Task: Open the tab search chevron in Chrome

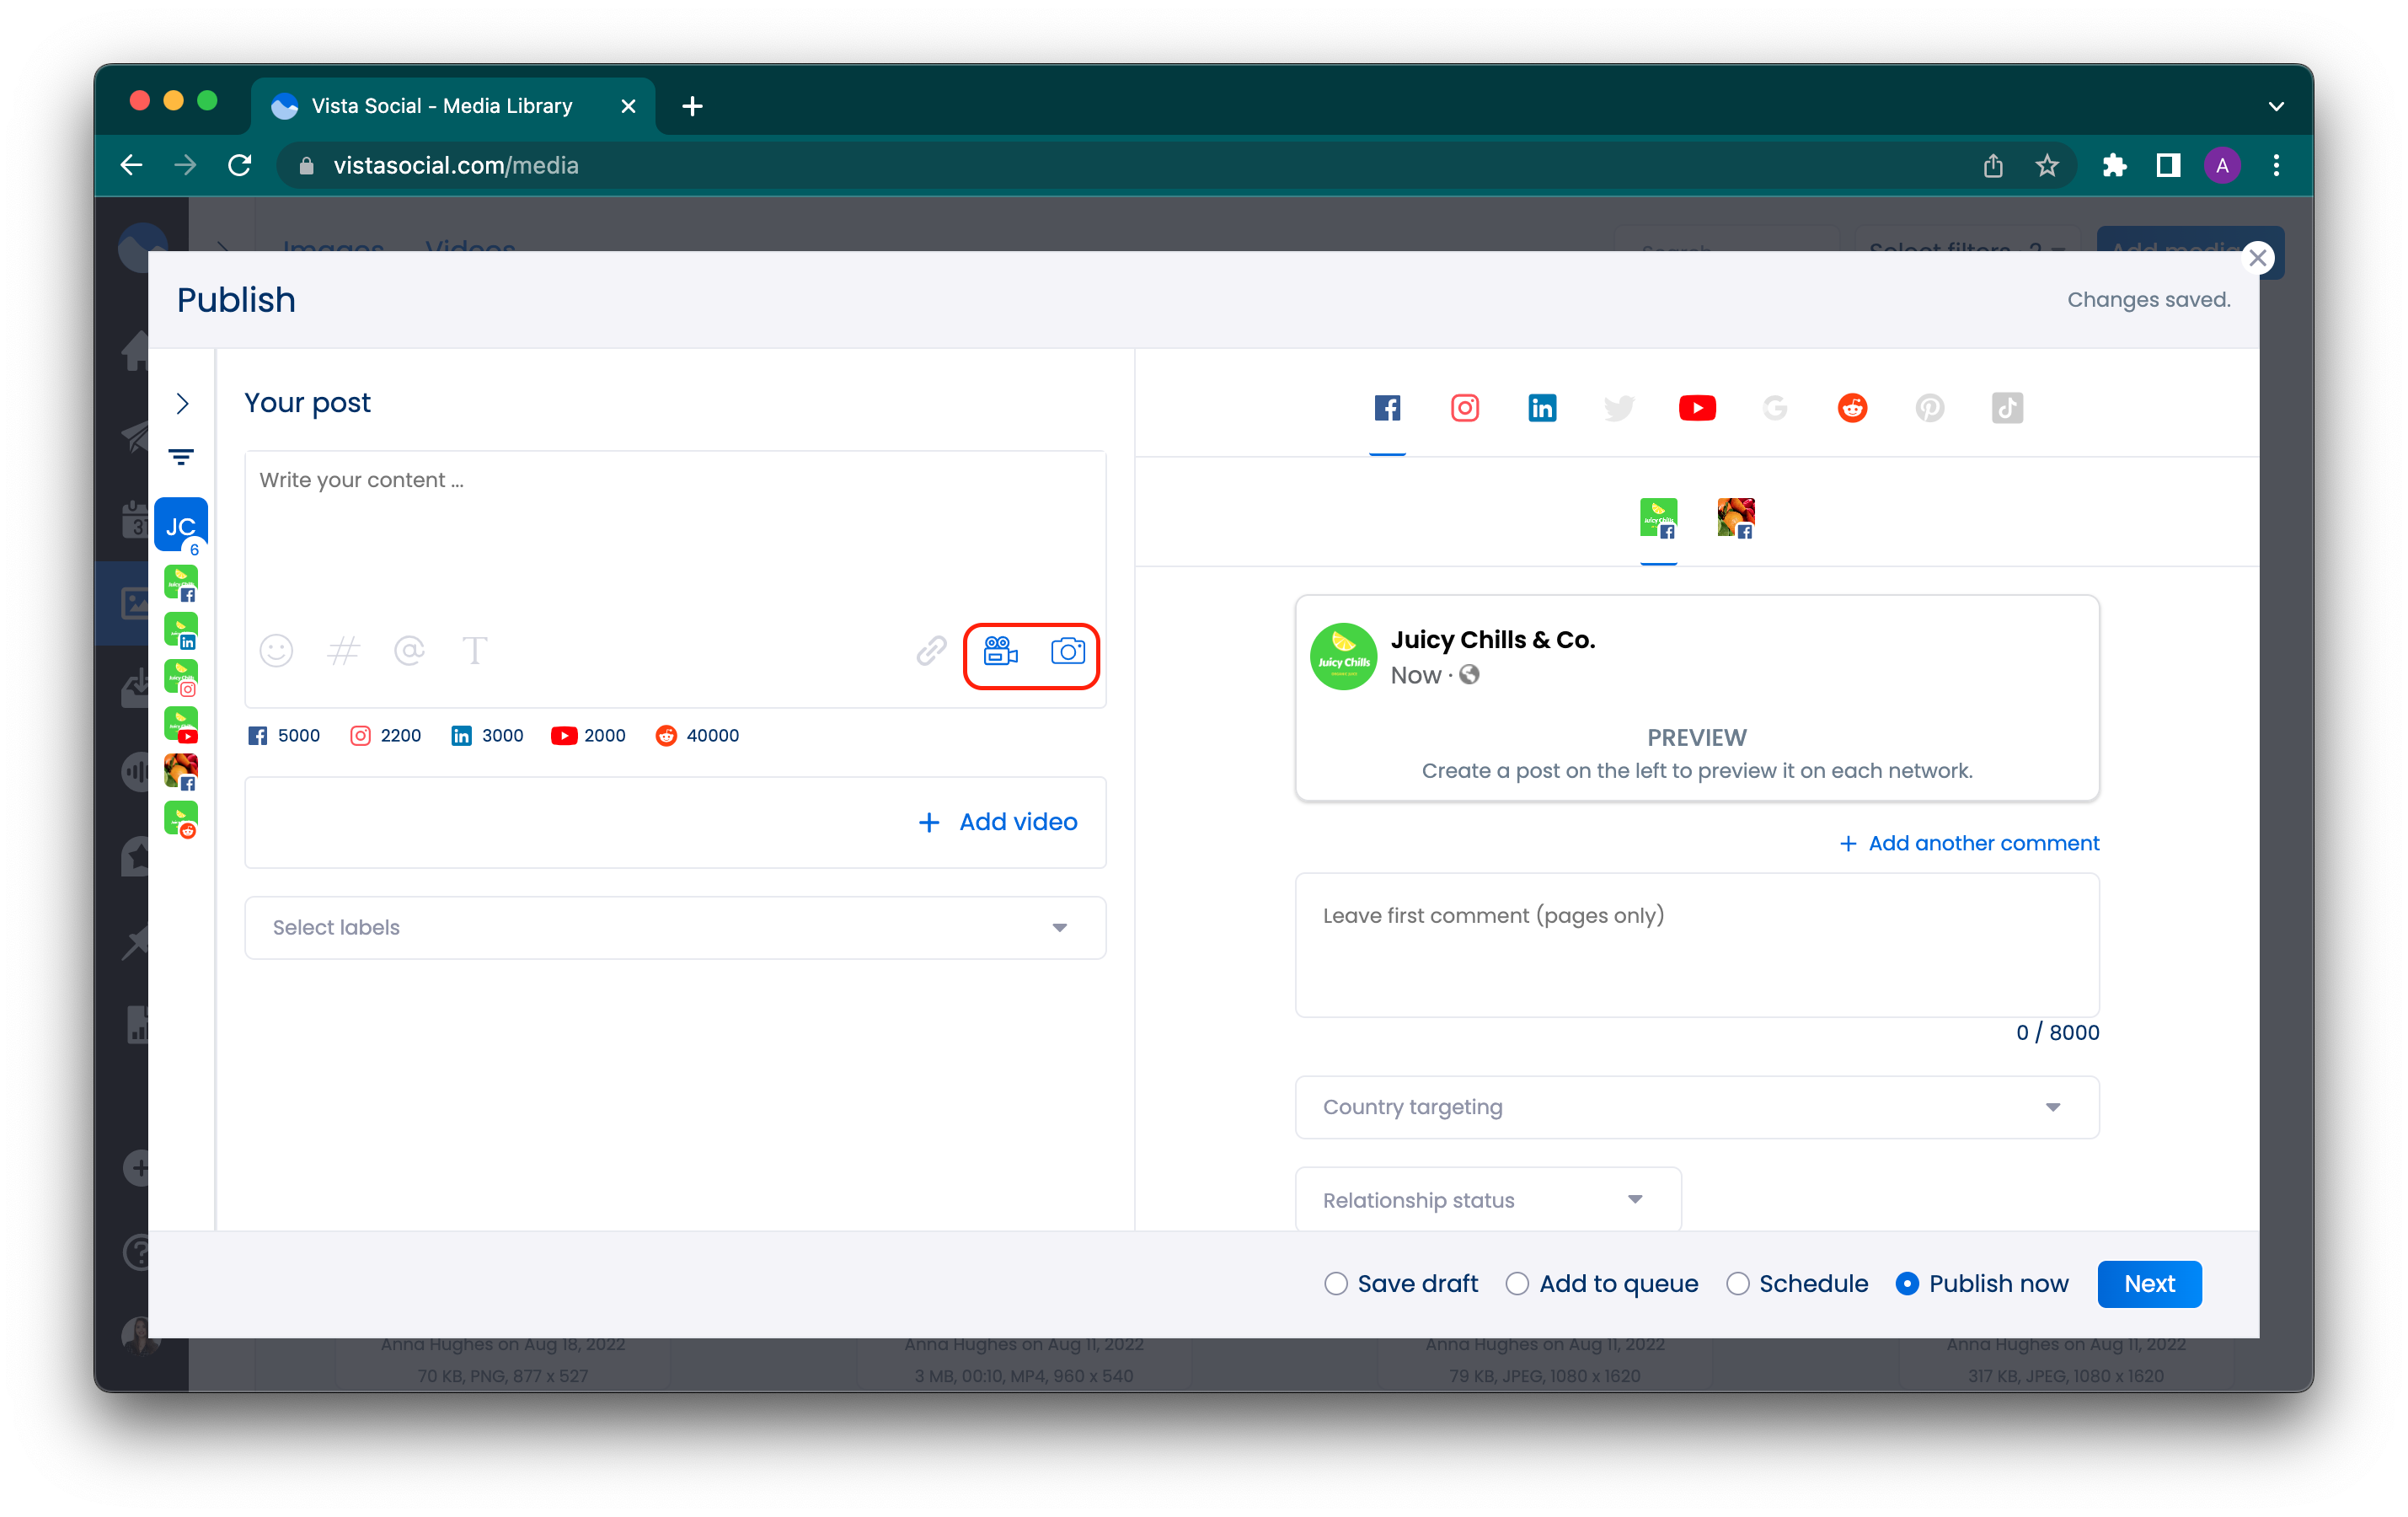Action: tap(2276, 106)
